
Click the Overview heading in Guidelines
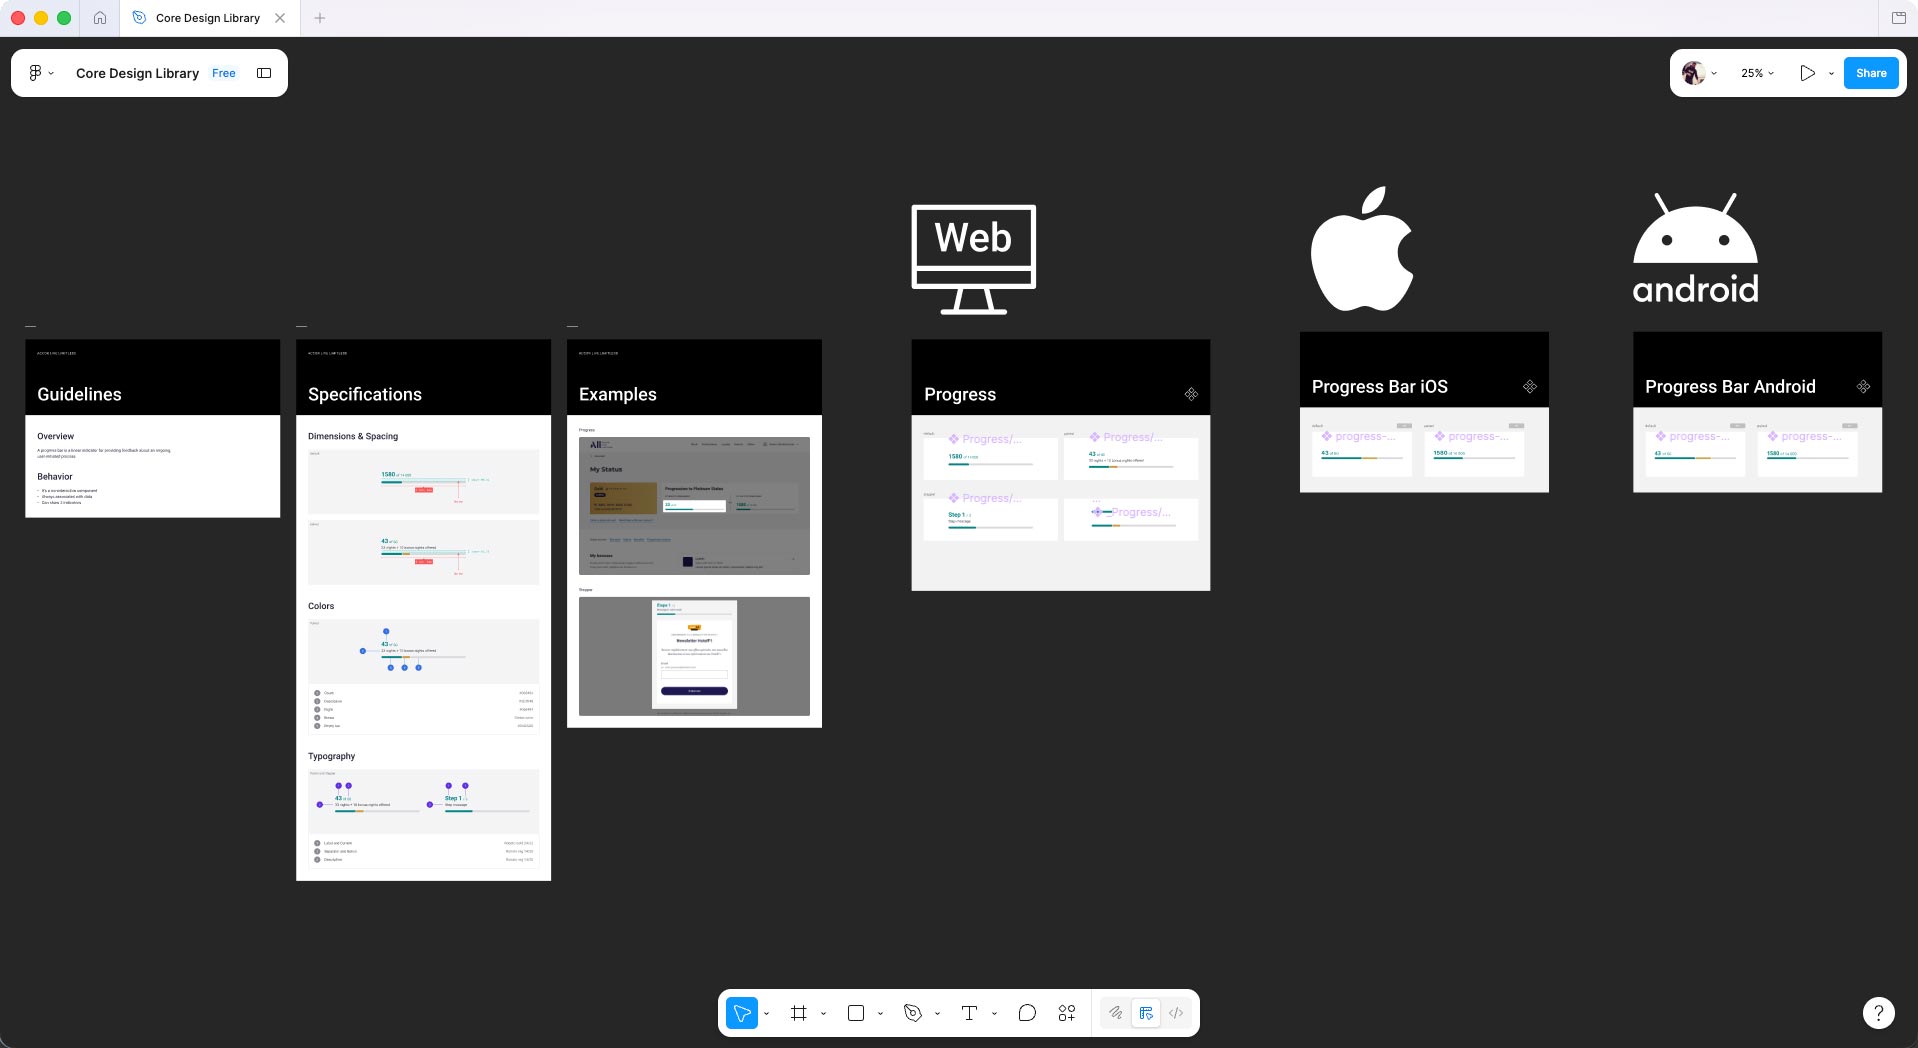[56, 436]
